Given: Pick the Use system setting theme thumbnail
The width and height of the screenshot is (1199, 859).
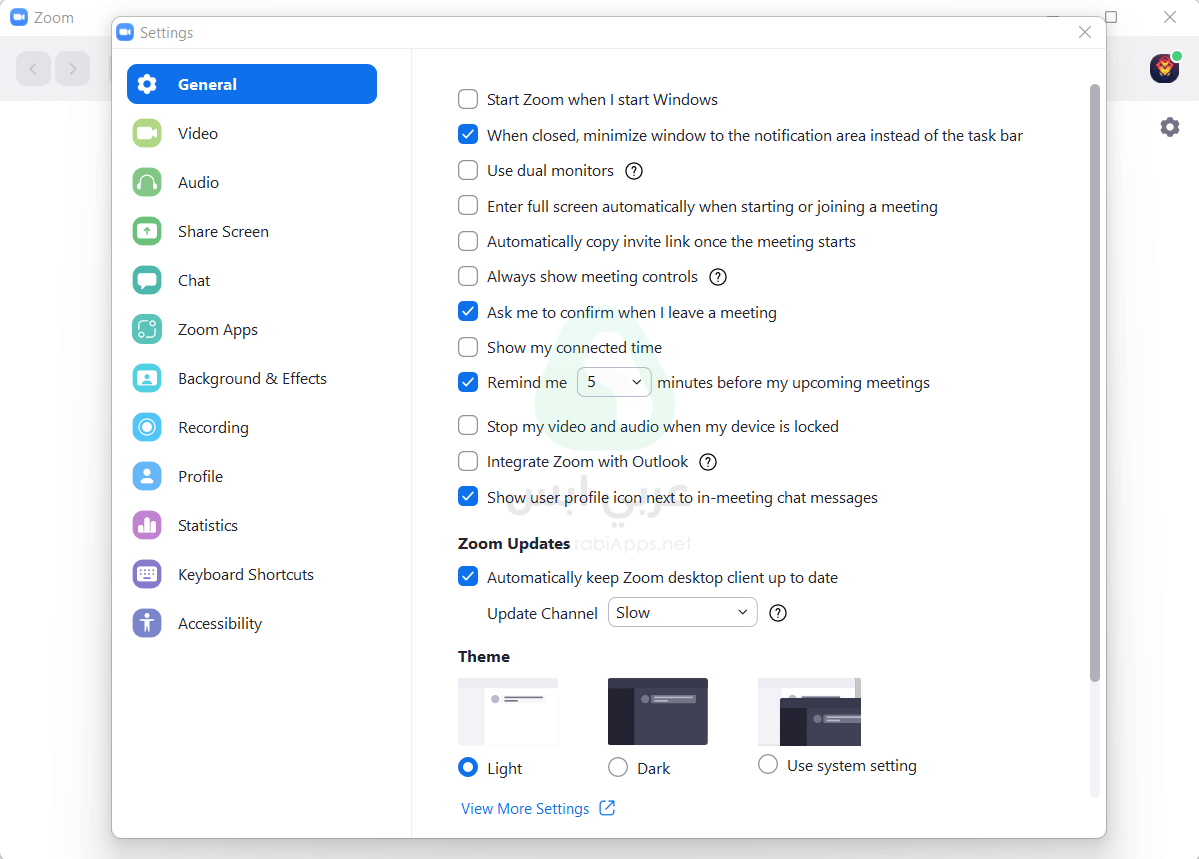Looking at the screenshot, I should click(x=809, y=712).
